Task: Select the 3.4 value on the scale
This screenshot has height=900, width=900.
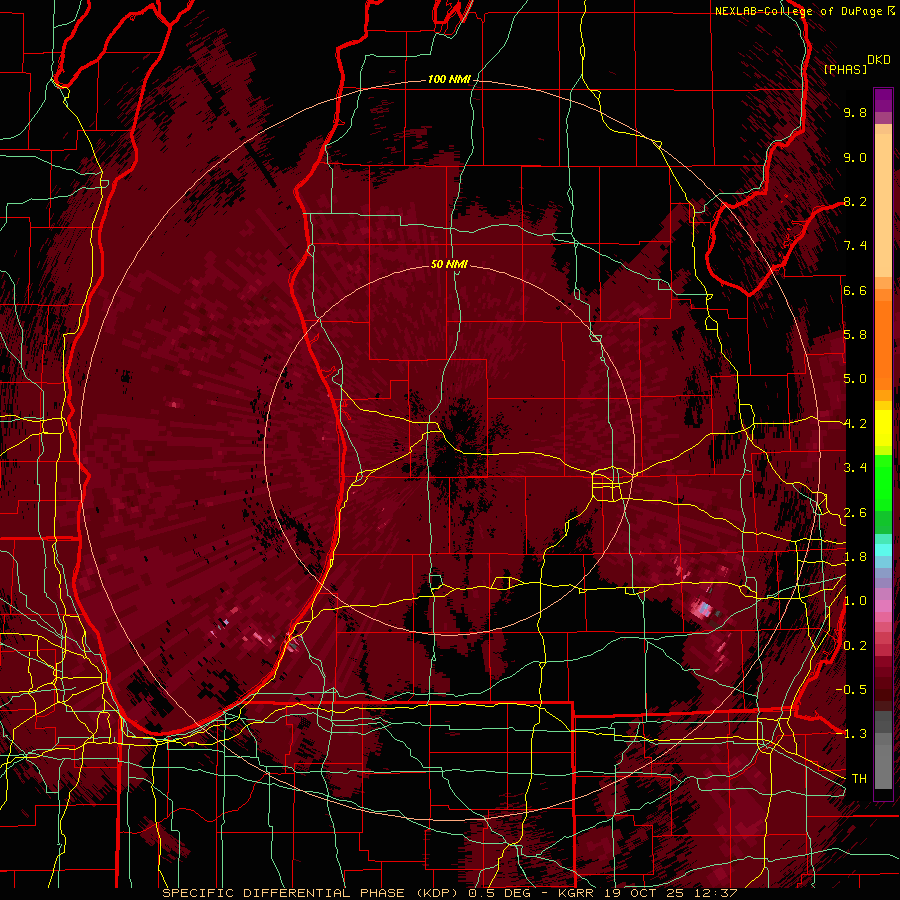Action: pos(855,468)
